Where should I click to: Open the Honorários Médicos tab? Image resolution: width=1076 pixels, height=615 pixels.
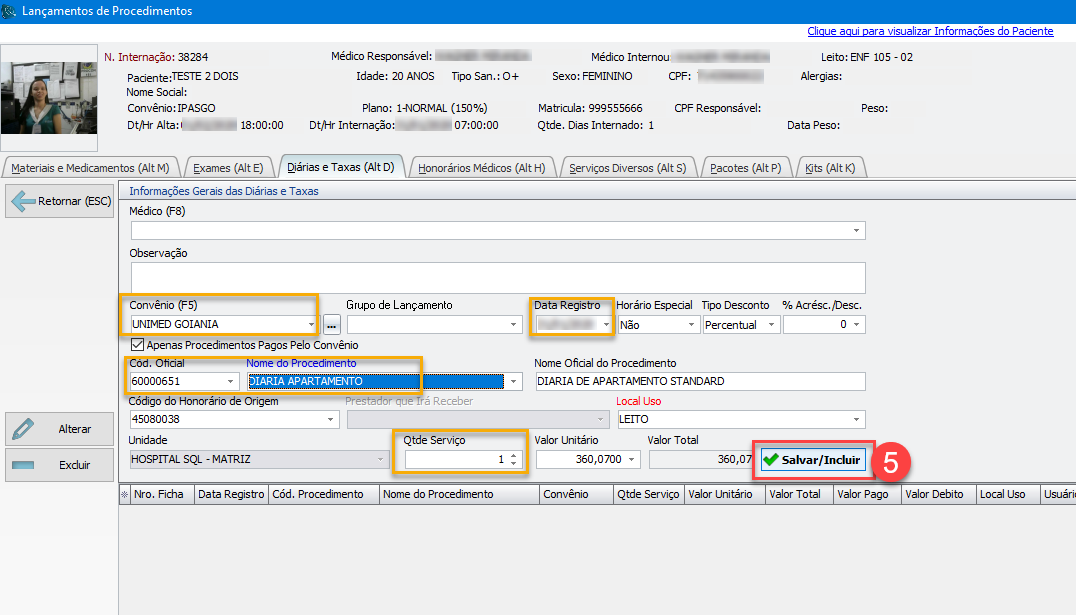pos(481,168)
